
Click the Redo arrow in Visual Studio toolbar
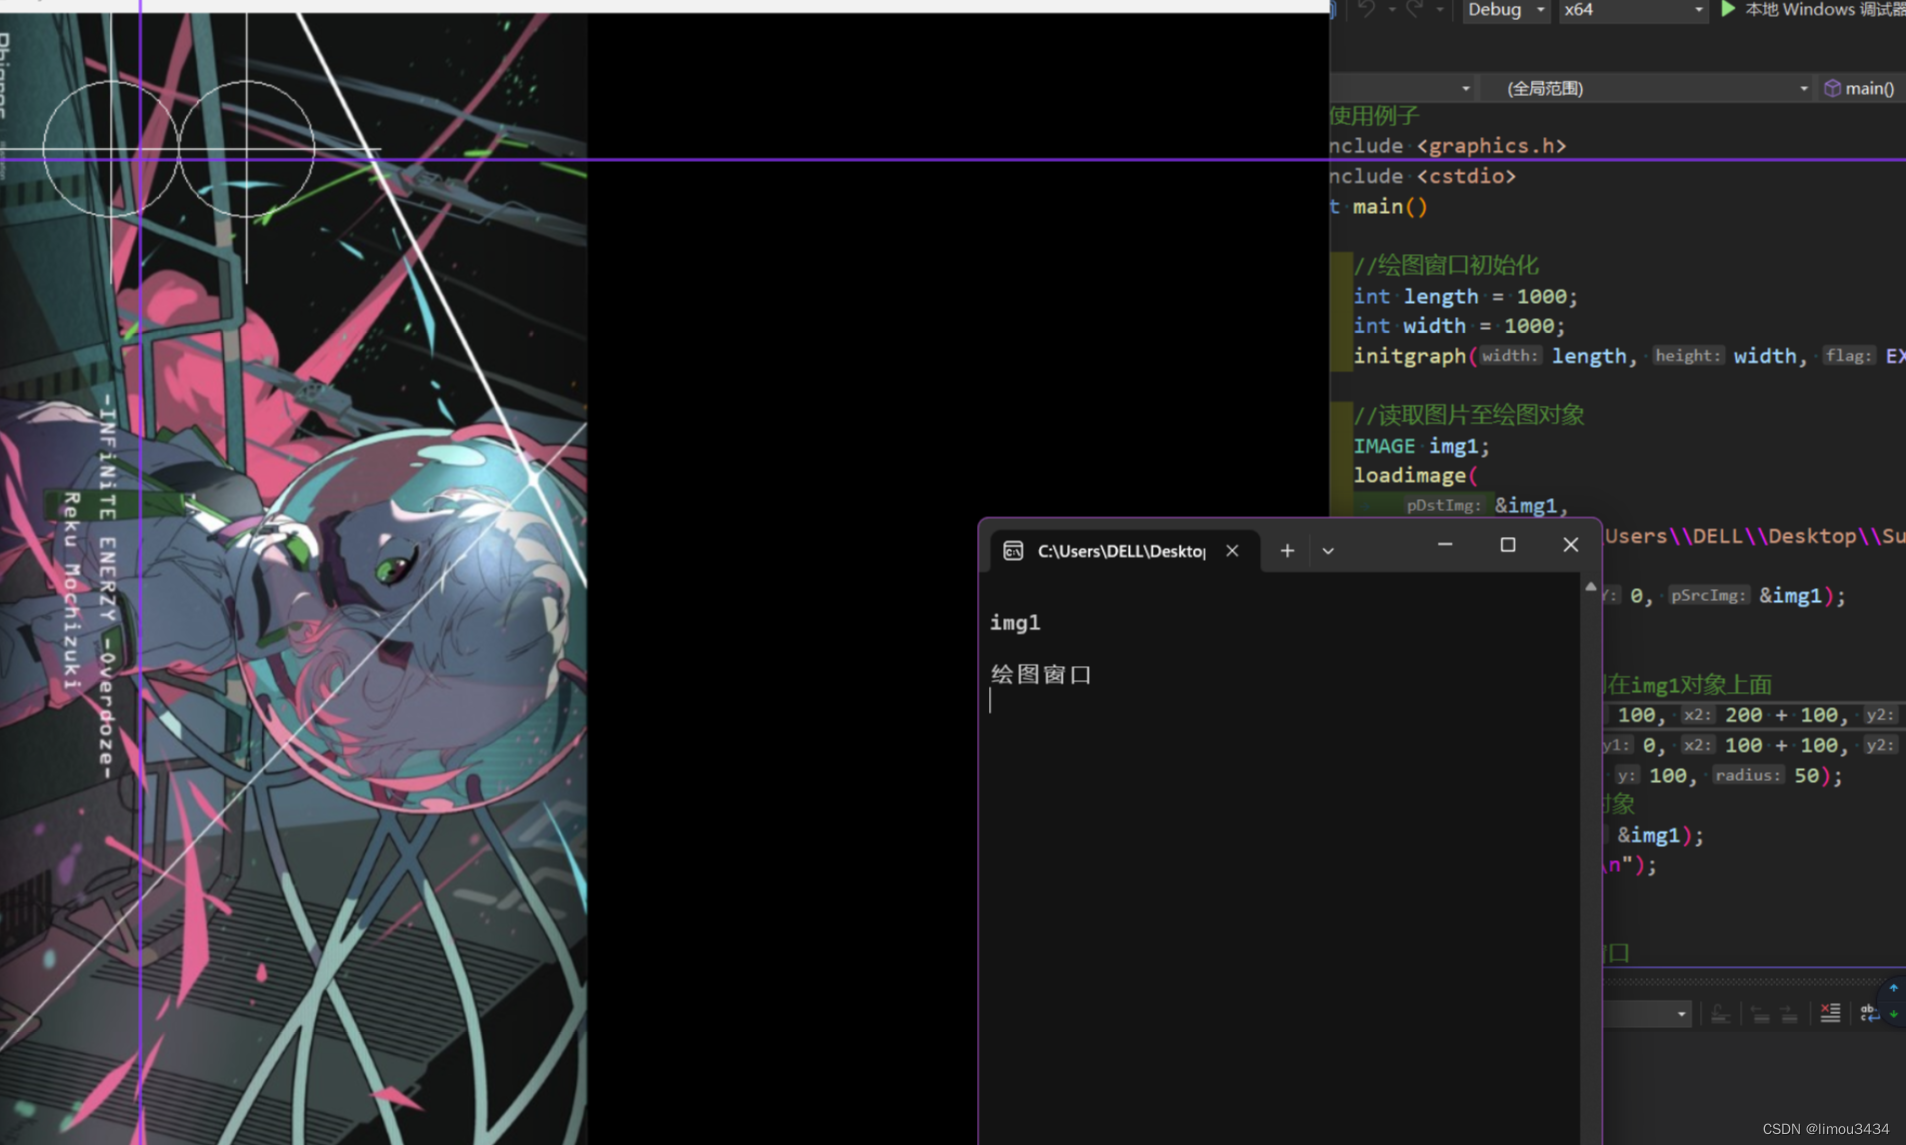(1414, 9)
